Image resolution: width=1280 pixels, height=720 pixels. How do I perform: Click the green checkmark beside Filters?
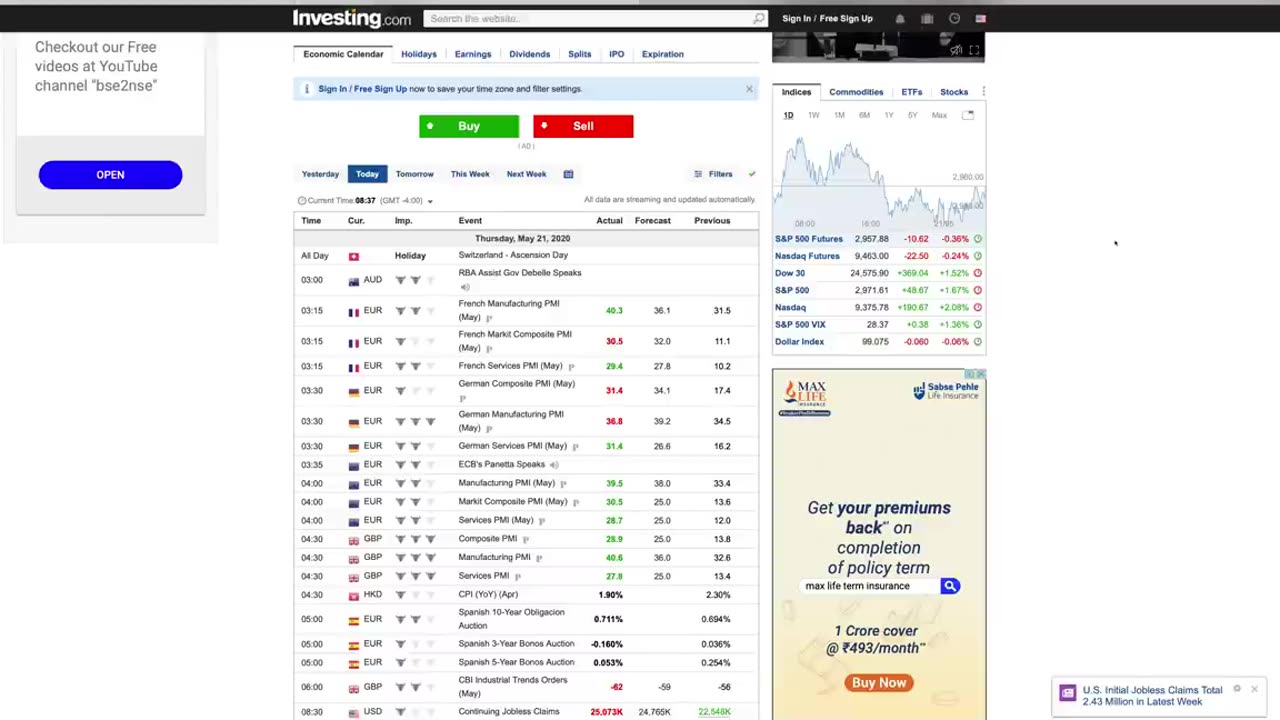click(x=752, y=174)
